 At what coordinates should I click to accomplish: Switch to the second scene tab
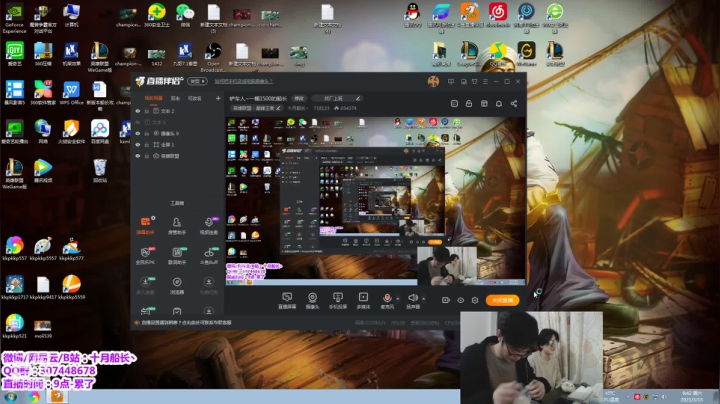click(x=175, y=98)
